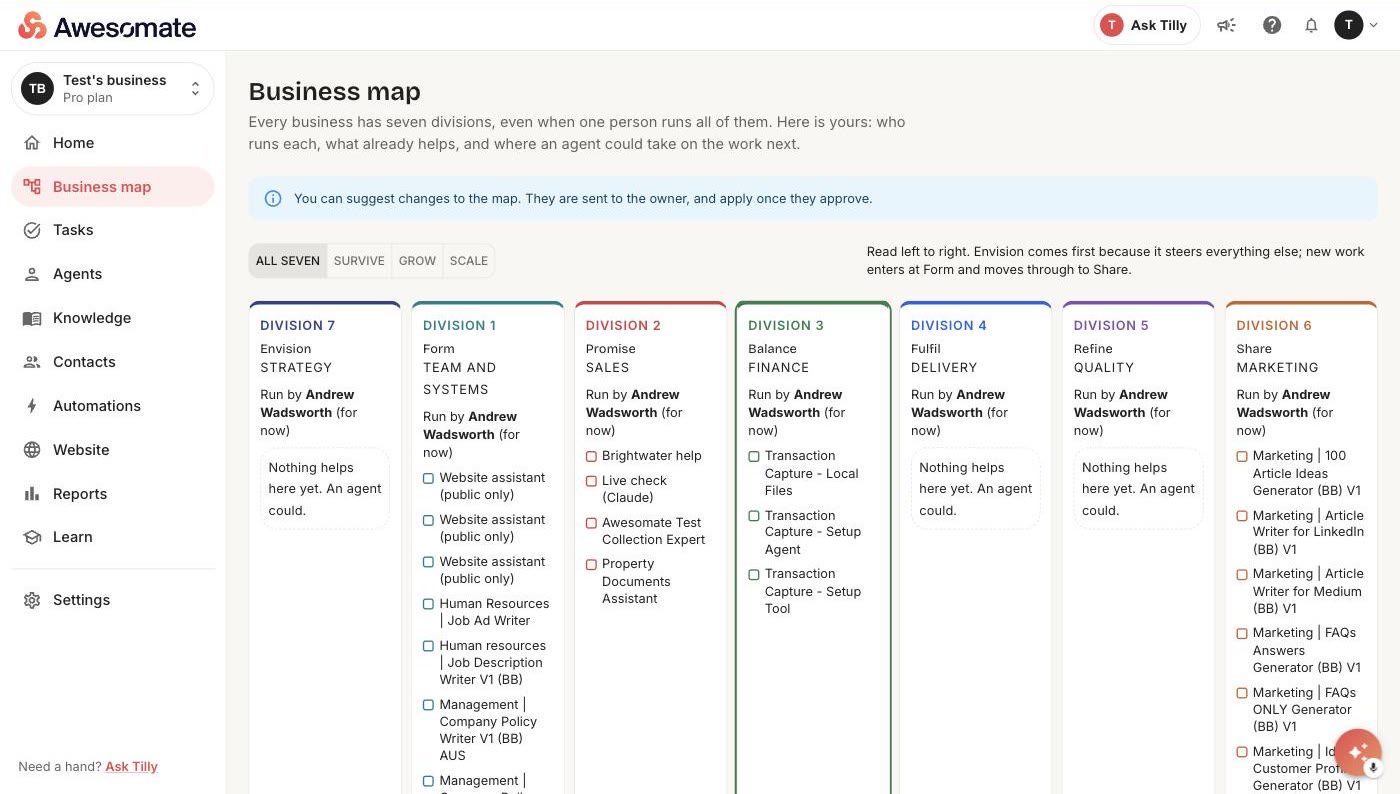Click the Settings gear icon
Viewport: 1400px width, 794px height.
coord(32,600)
